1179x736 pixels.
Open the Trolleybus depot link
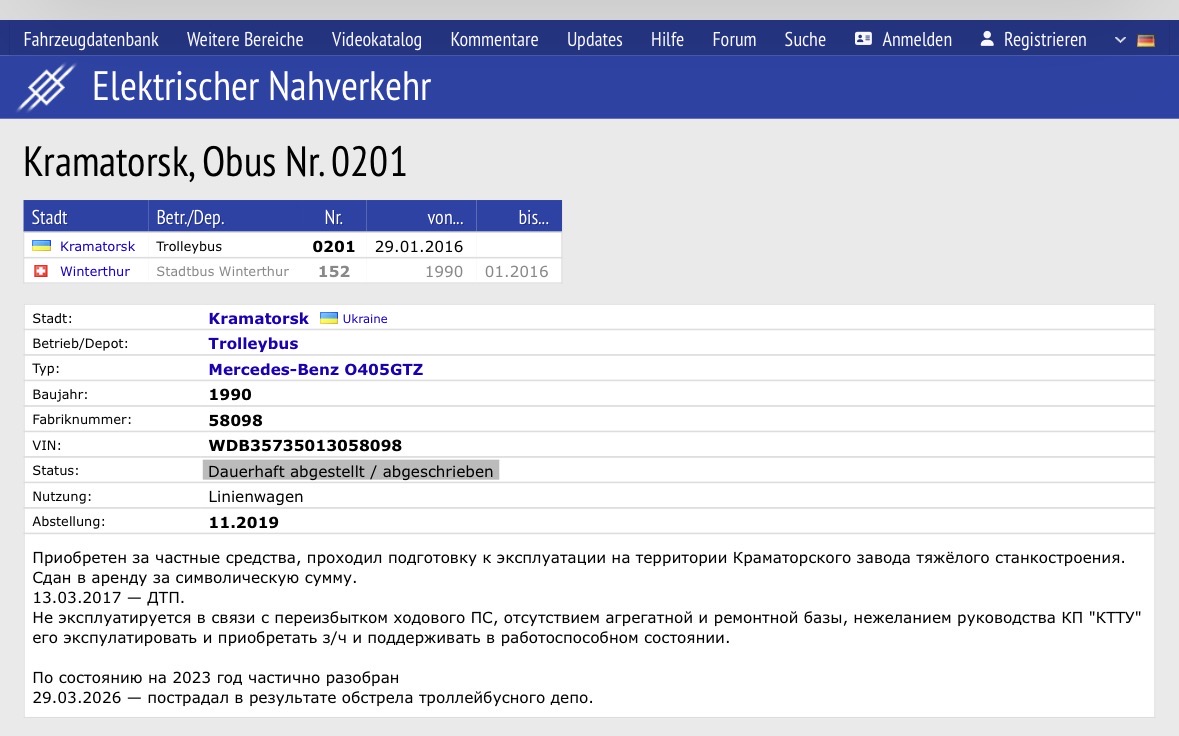[x=253, y=344]
